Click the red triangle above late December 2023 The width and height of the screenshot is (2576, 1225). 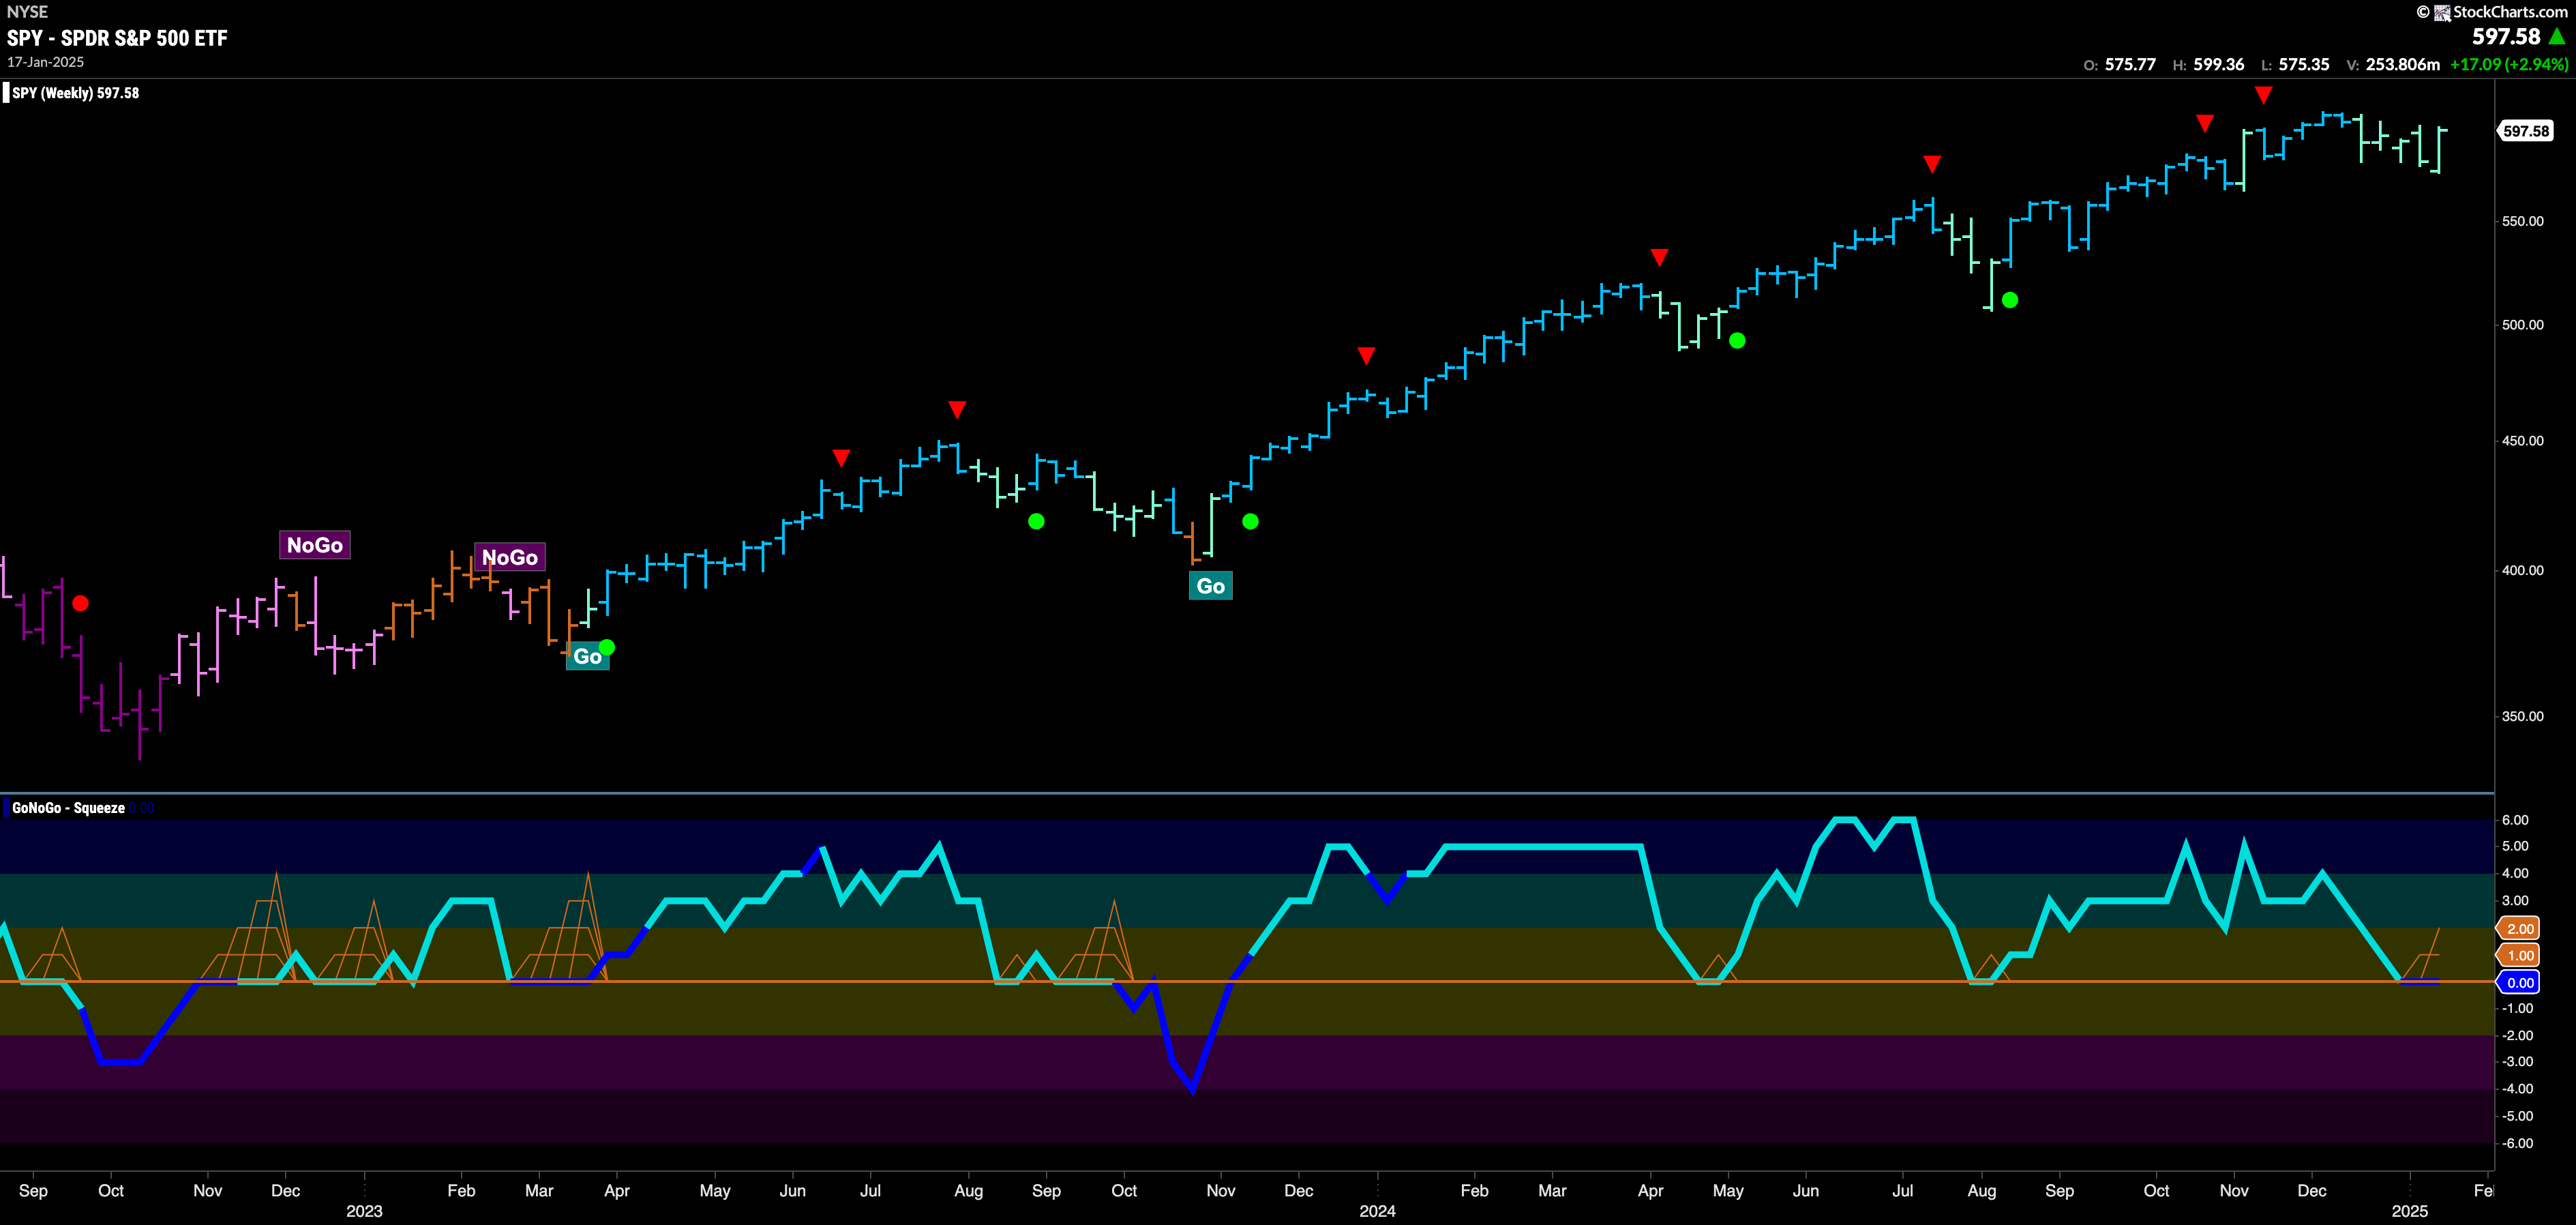pos(1366,356)
